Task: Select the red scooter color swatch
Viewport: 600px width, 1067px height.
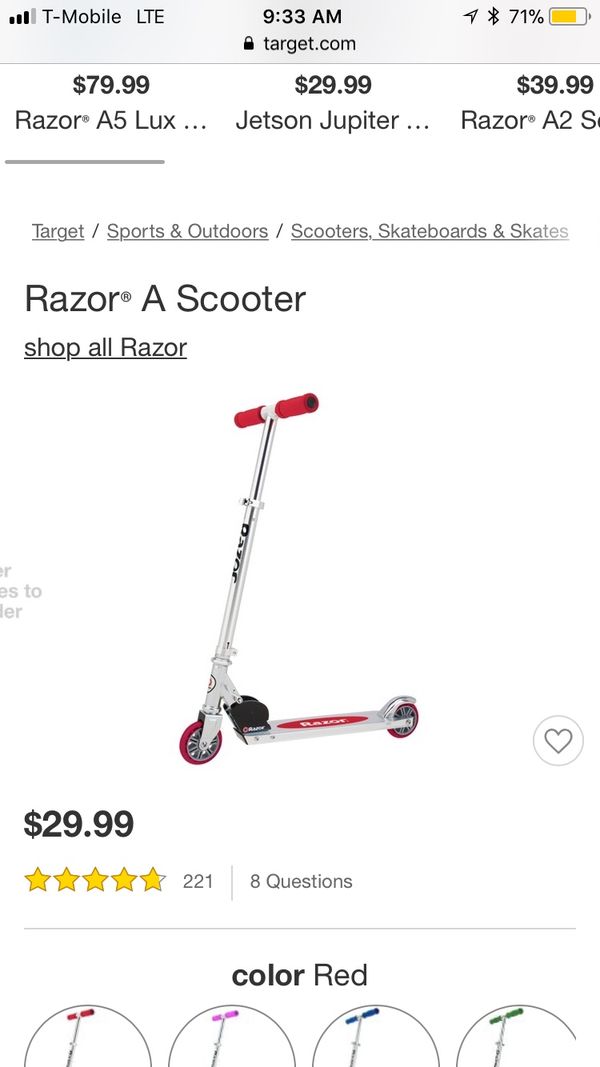Action: pyautogui.click(x=88, y=1036)
